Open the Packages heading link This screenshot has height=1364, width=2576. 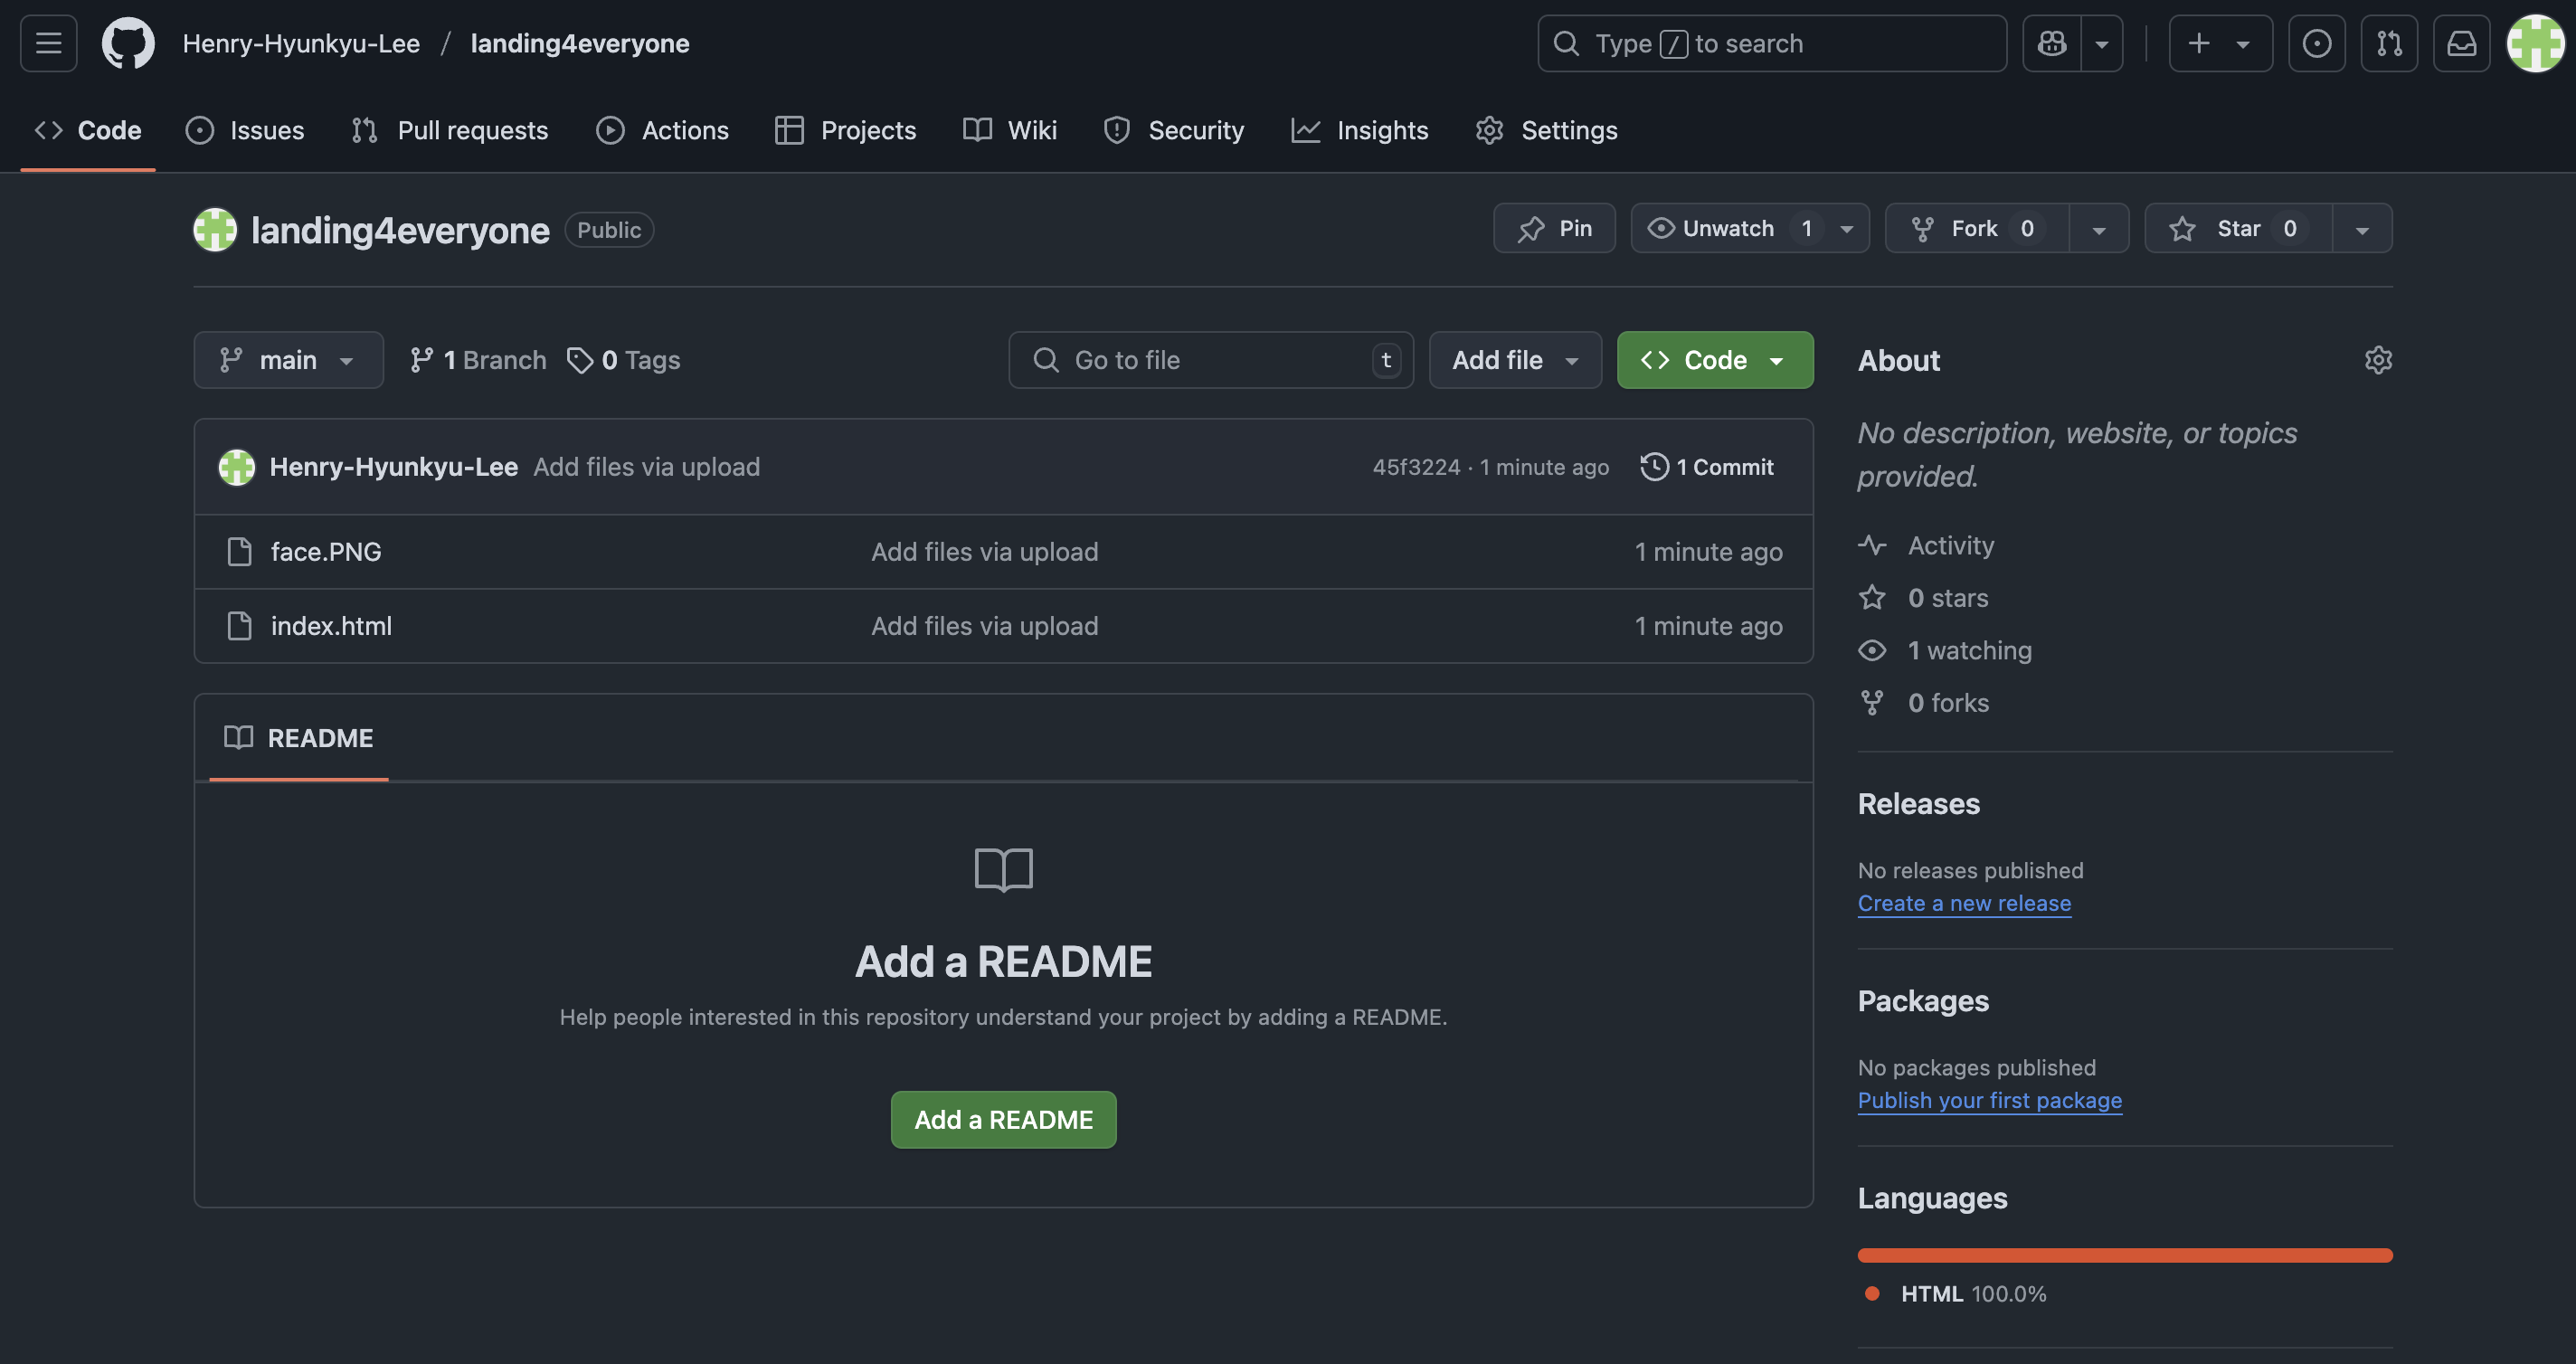click(x=1923, y=1001)
